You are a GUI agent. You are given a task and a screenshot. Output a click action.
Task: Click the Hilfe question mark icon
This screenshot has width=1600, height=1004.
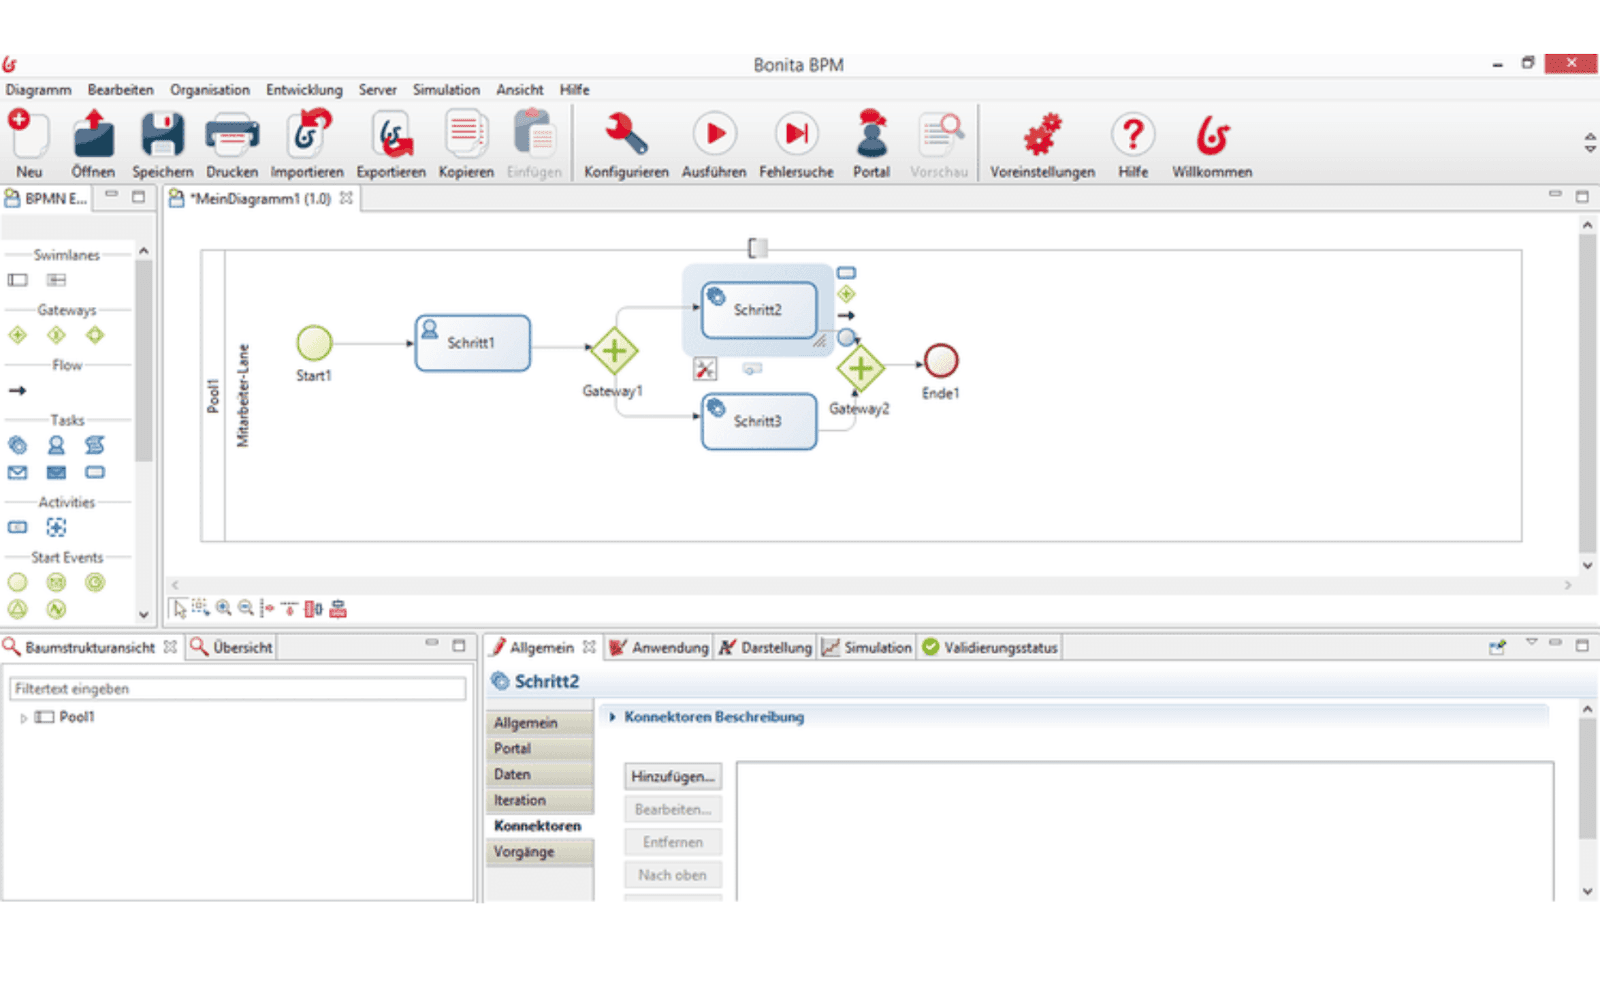pos(1133,135)
